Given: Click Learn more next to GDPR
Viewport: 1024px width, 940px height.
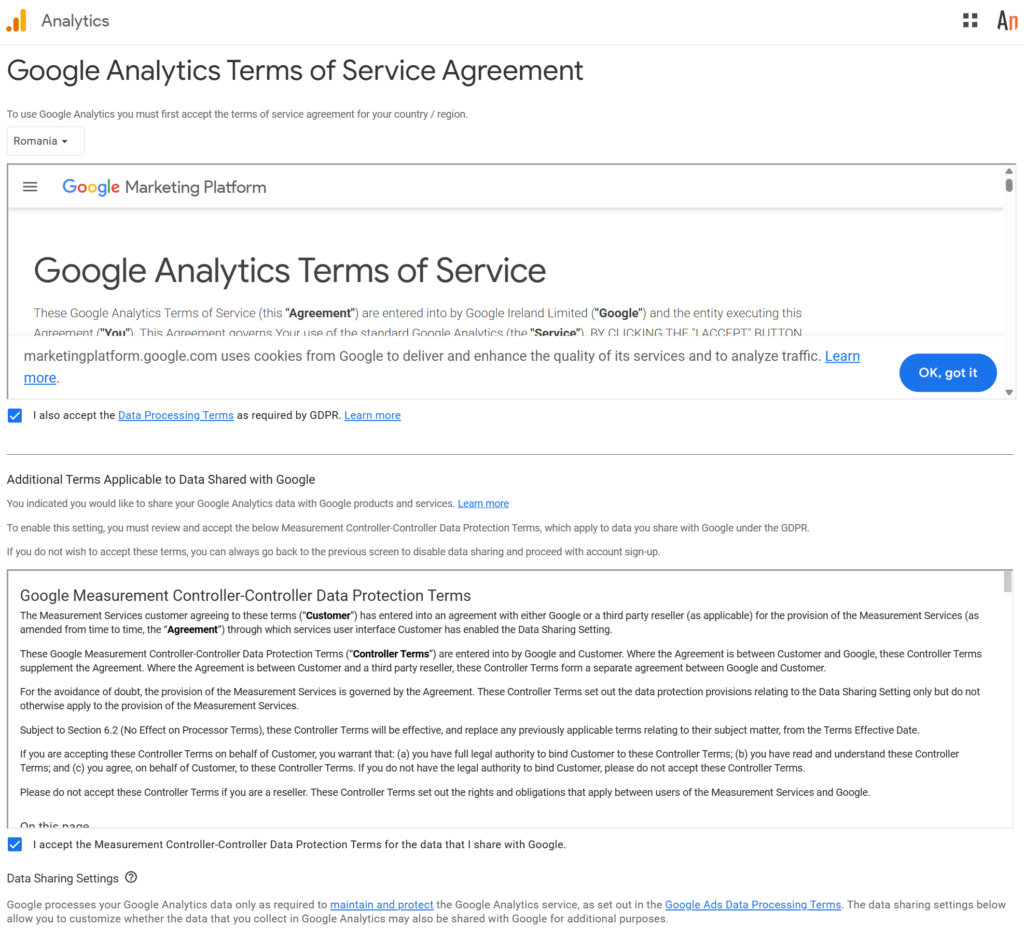Looking at the screenshot, I should [372, 415].
